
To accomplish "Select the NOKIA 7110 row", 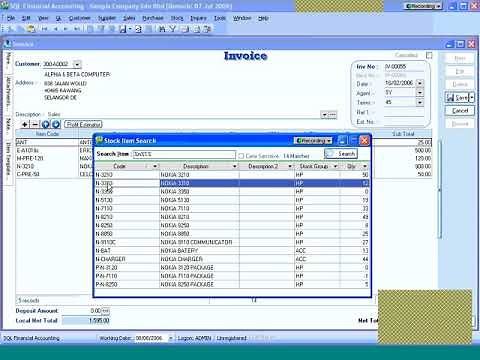I will pos(232,208).
